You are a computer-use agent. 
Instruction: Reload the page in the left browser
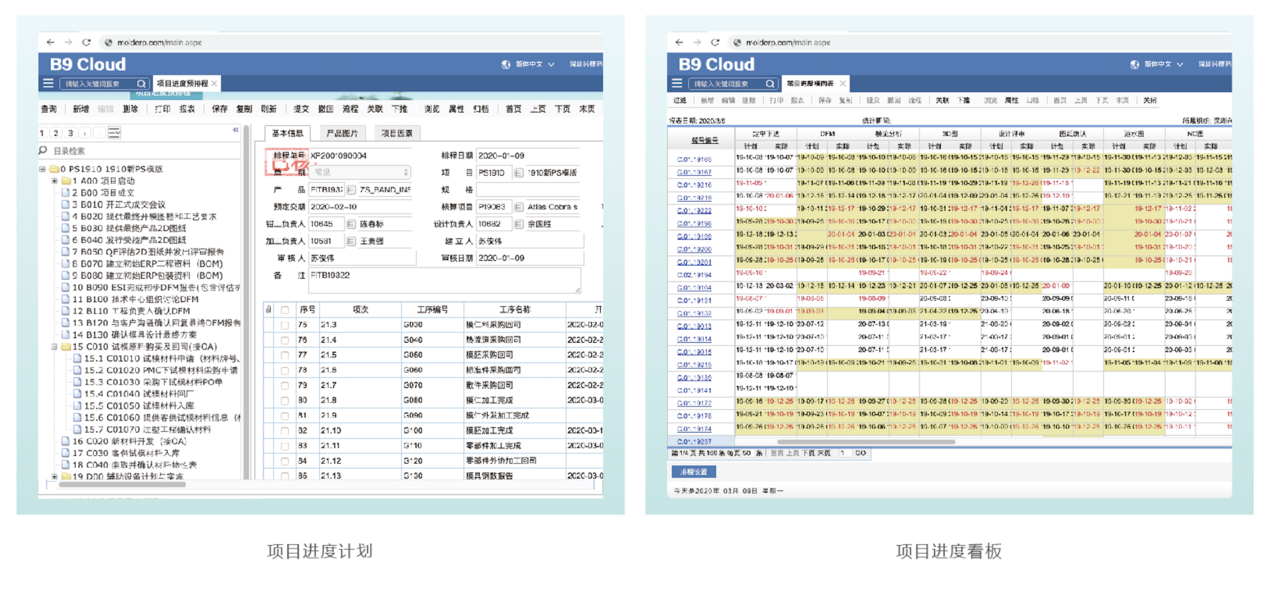coord(86,43)
